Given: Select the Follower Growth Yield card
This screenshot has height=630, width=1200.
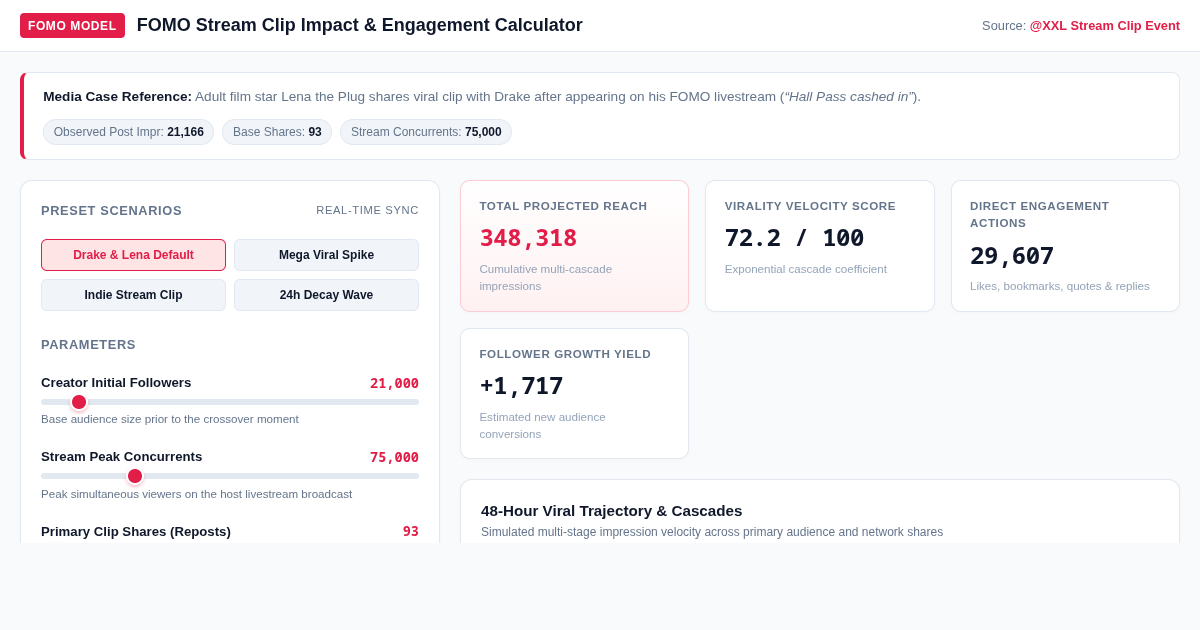Looking at the screenshot, I should click(x=574, y=394).
